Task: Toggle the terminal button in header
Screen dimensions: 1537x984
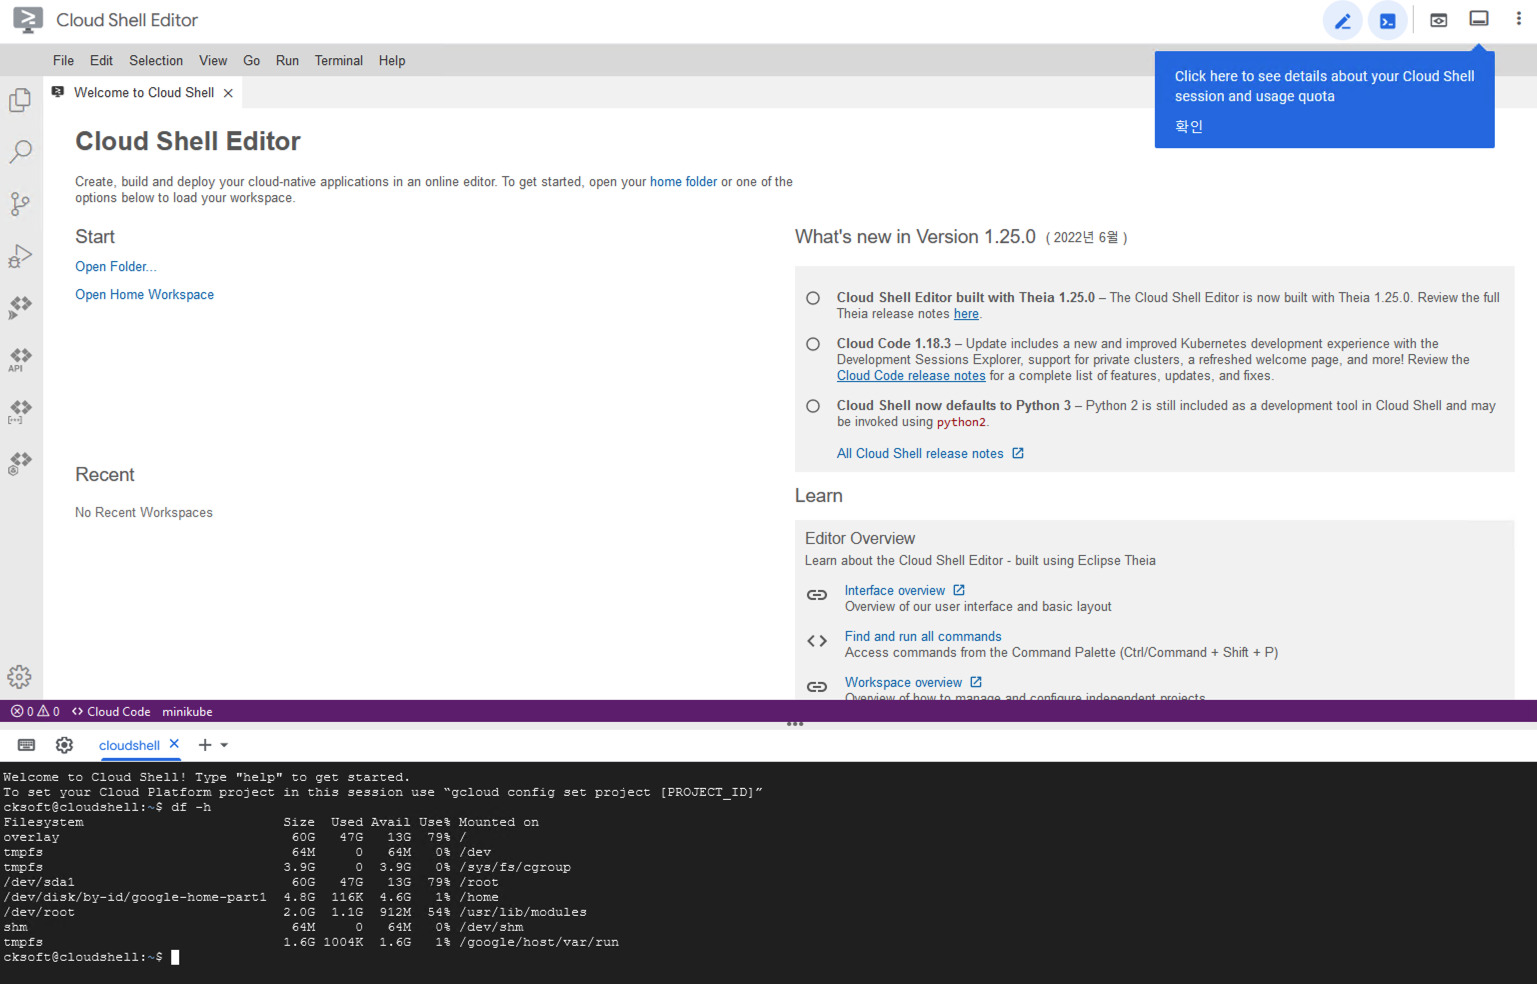Action: [1388, 21]
